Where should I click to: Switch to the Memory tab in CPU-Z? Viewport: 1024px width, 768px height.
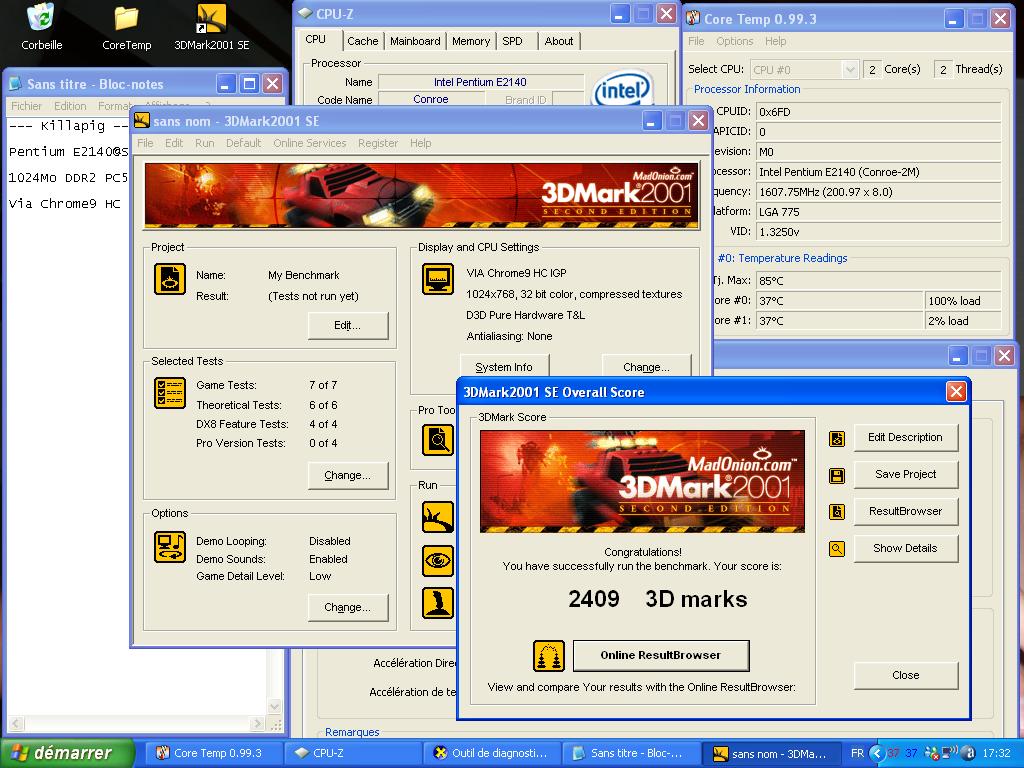click(470, 41)
